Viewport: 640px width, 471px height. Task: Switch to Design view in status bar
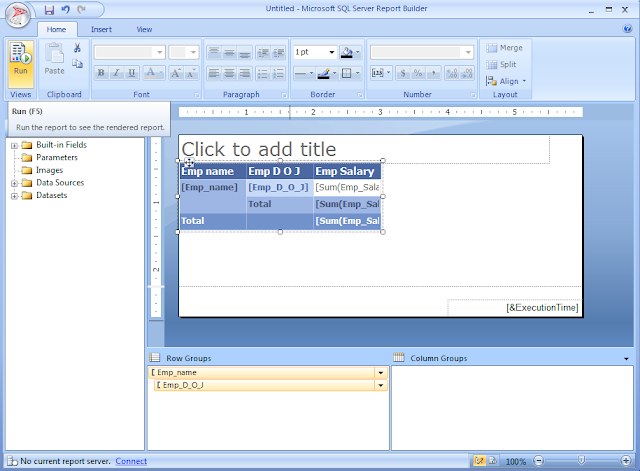pyautogui.click(x=479, y=461)
